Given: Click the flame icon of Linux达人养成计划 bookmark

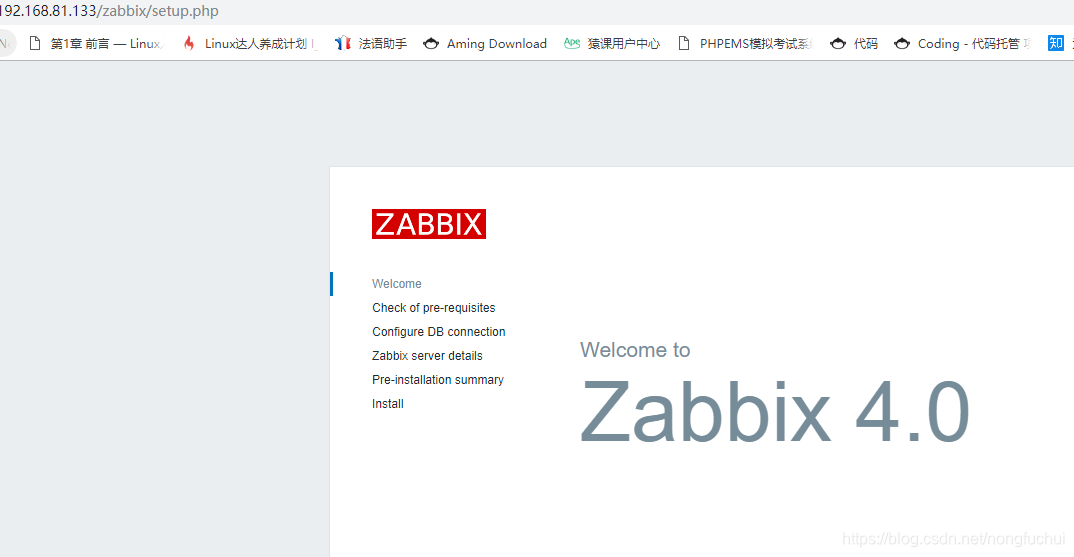Looking at the screenshot, I should point(189,44).
